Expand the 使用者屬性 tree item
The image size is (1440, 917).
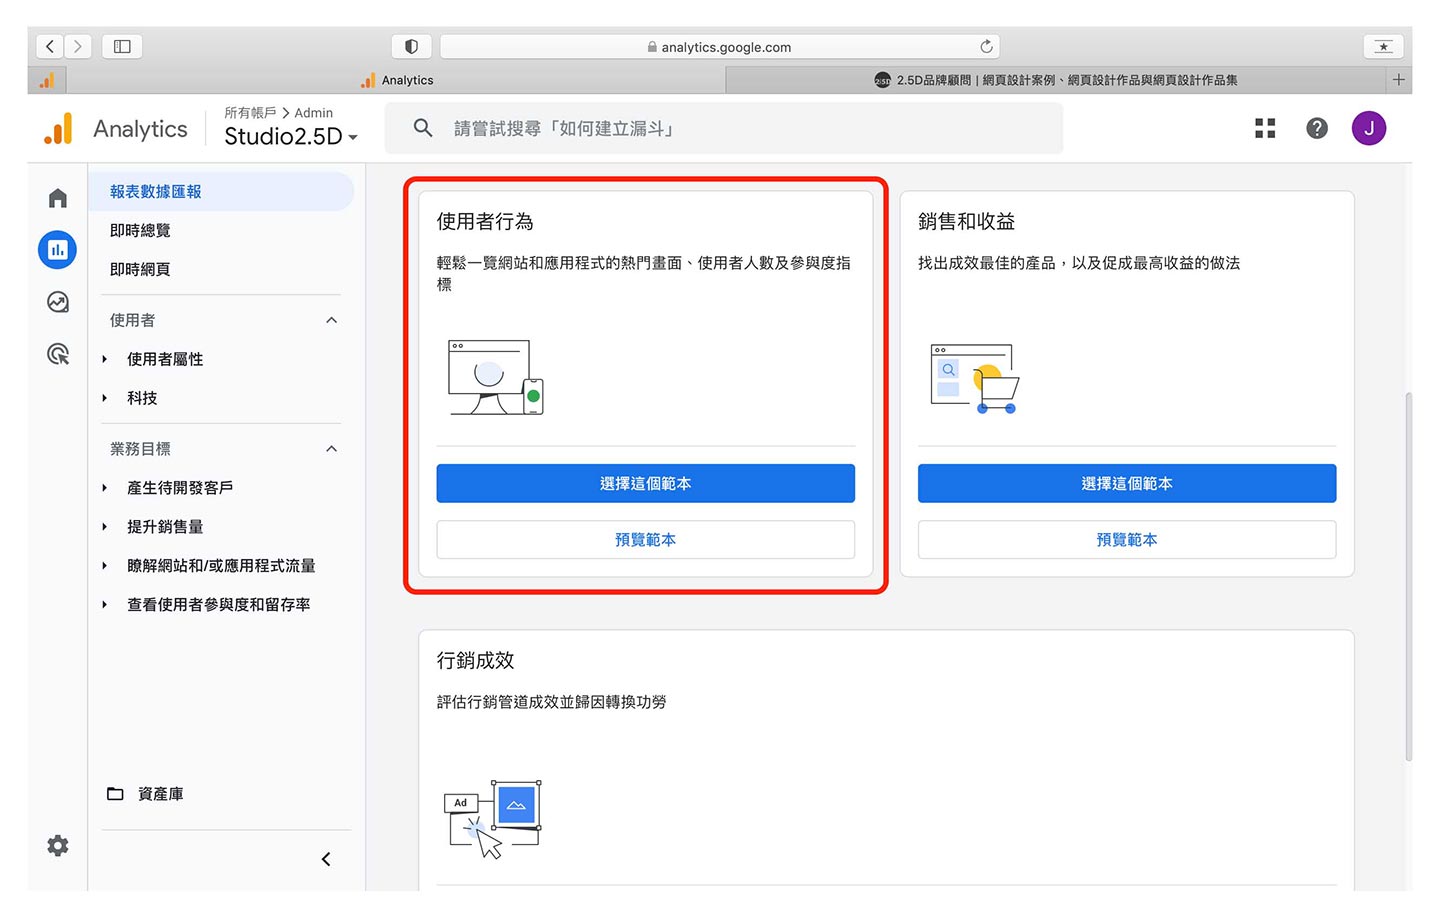tap(105, 359)
